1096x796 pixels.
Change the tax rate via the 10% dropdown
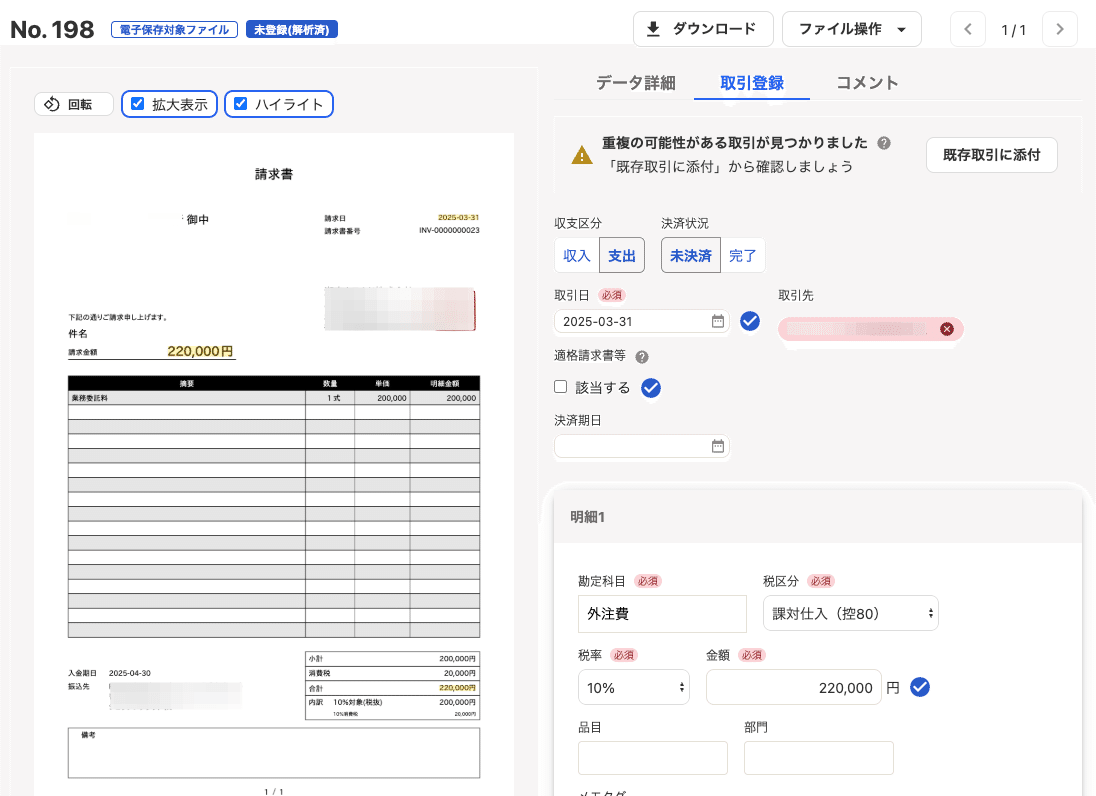[x=633, y=687]
